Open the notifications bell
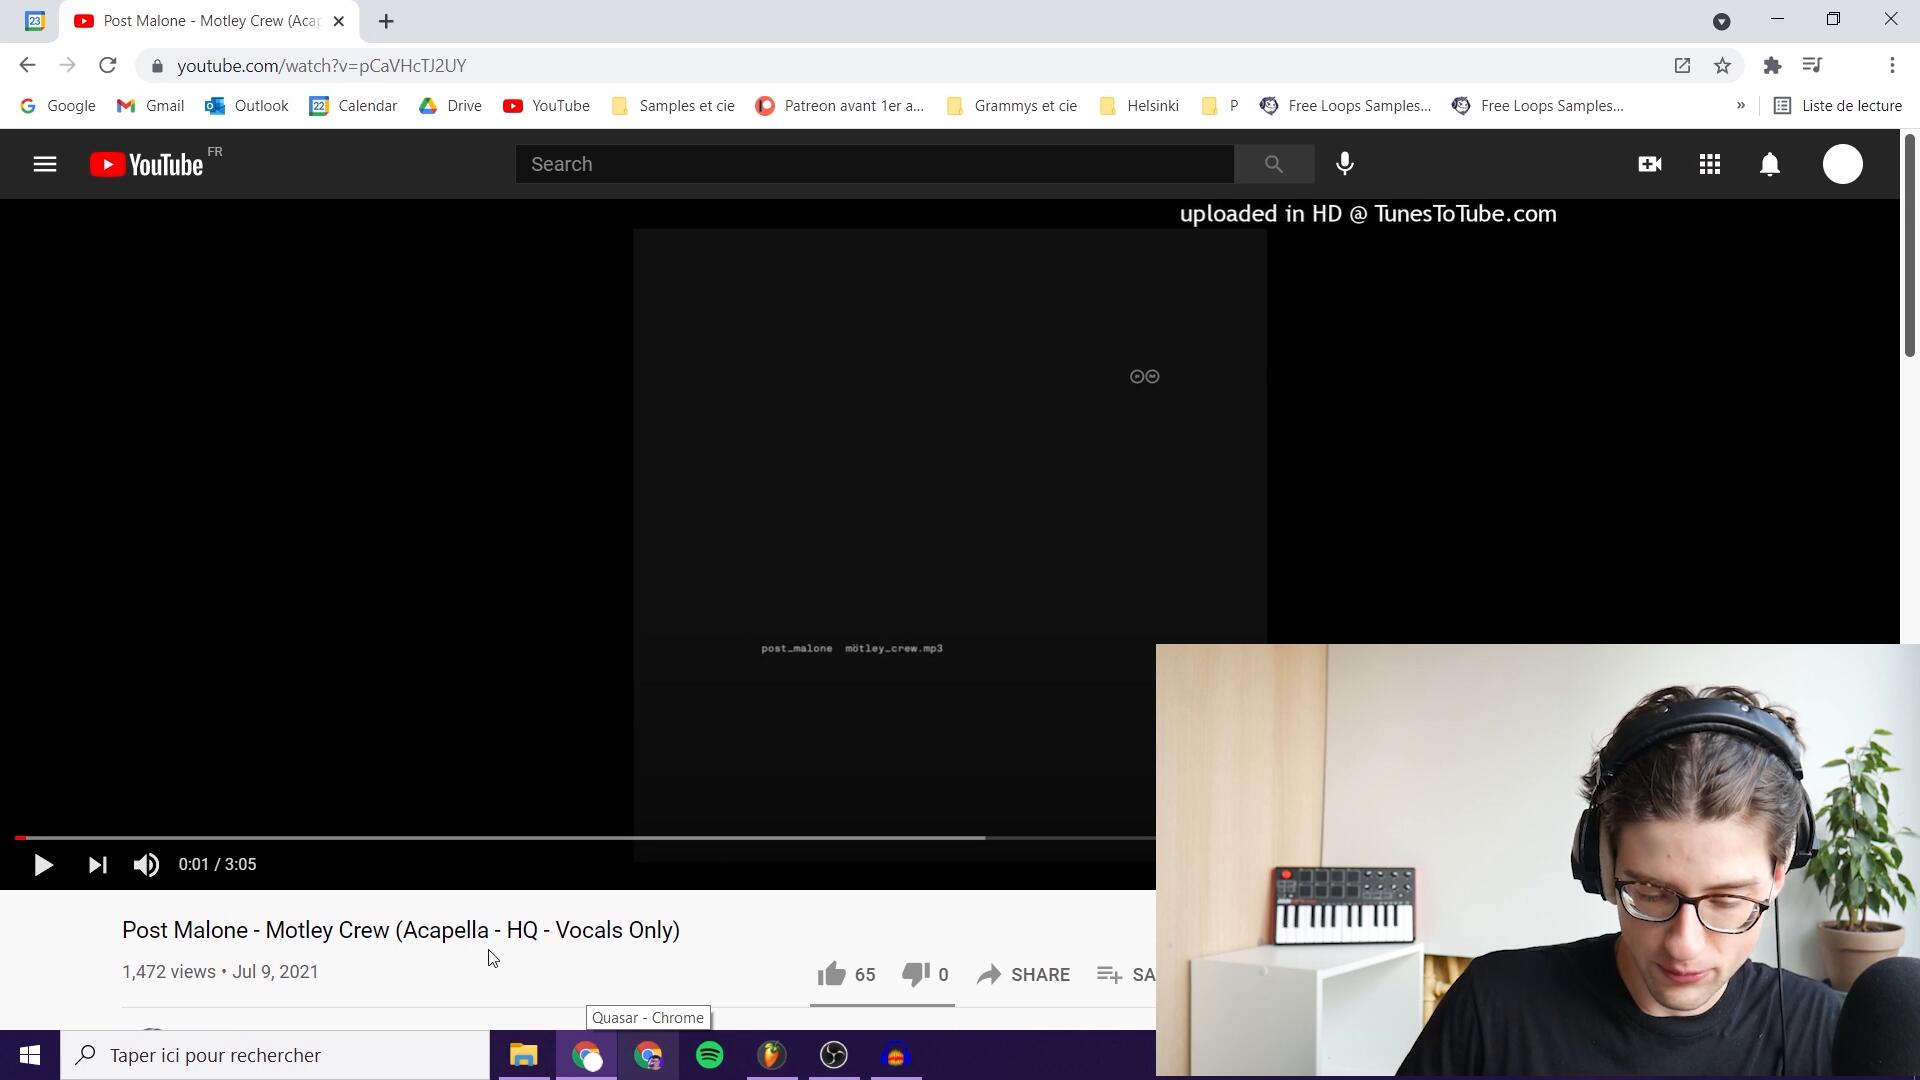This screenshot has height=1080, width=1920. tap(1770, 164)
